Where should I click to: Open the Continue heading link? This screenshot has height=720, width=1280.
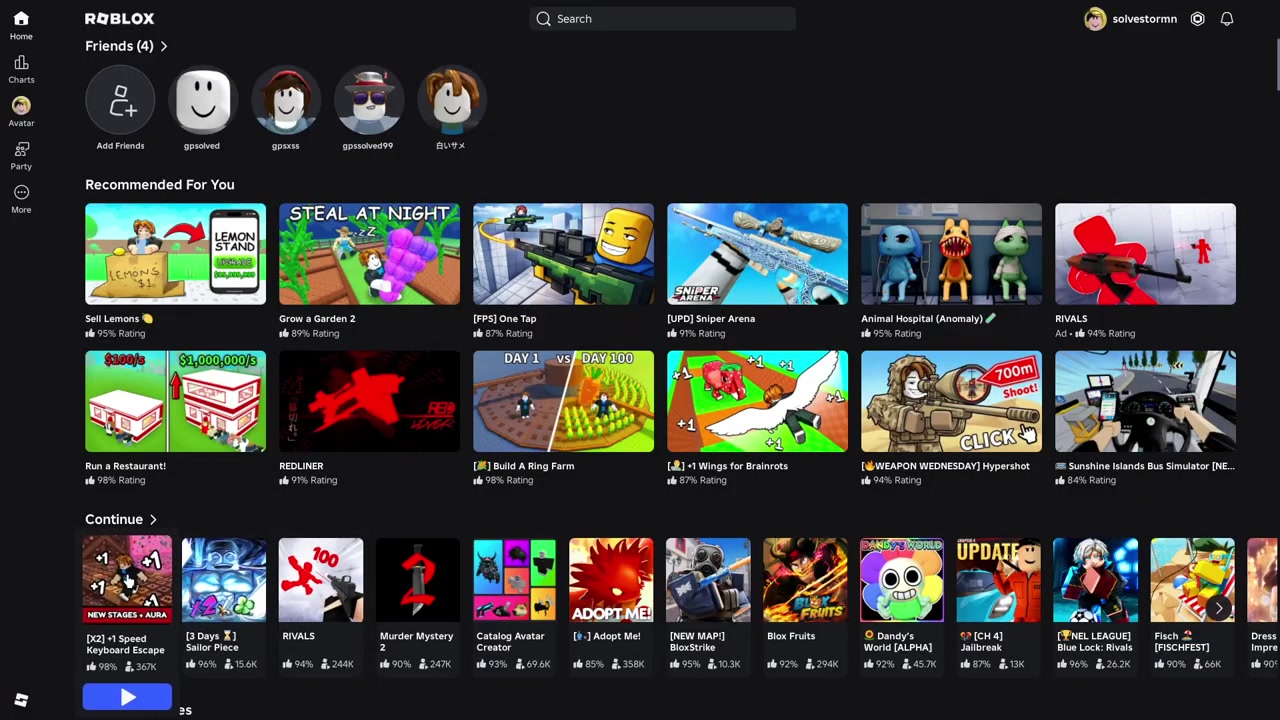point(114,520)
